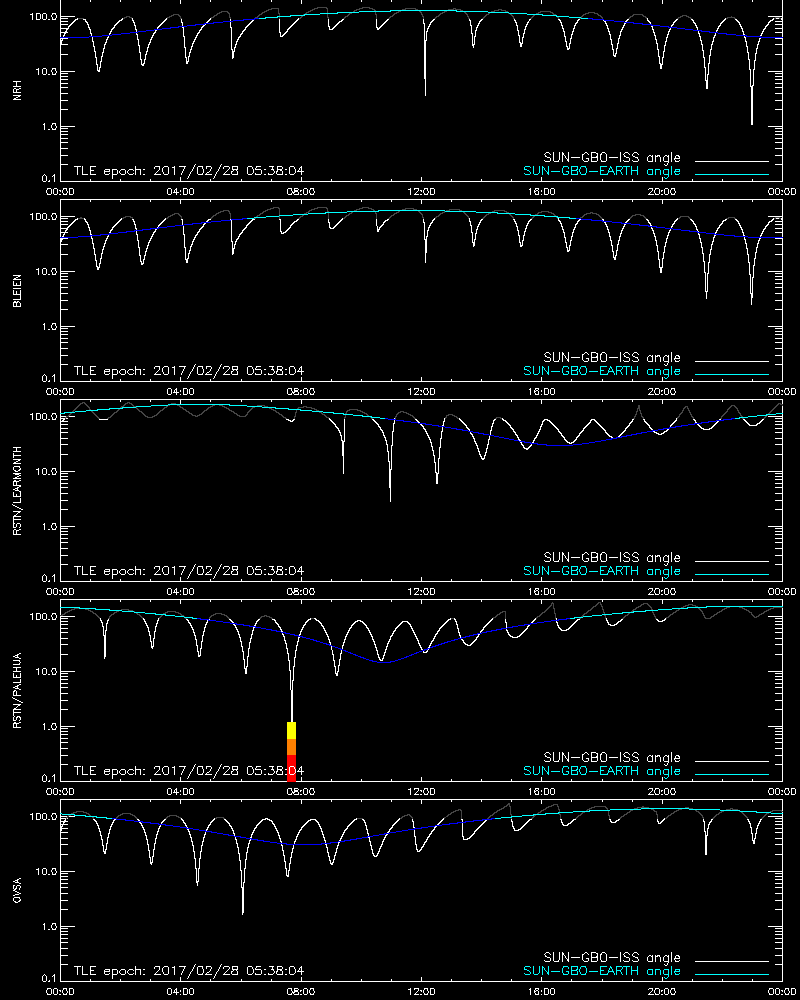Select the red marker segment in RSTN/PALEHUA plot
The height and width of the screenshot is (1000, 800).
[292, 768]
